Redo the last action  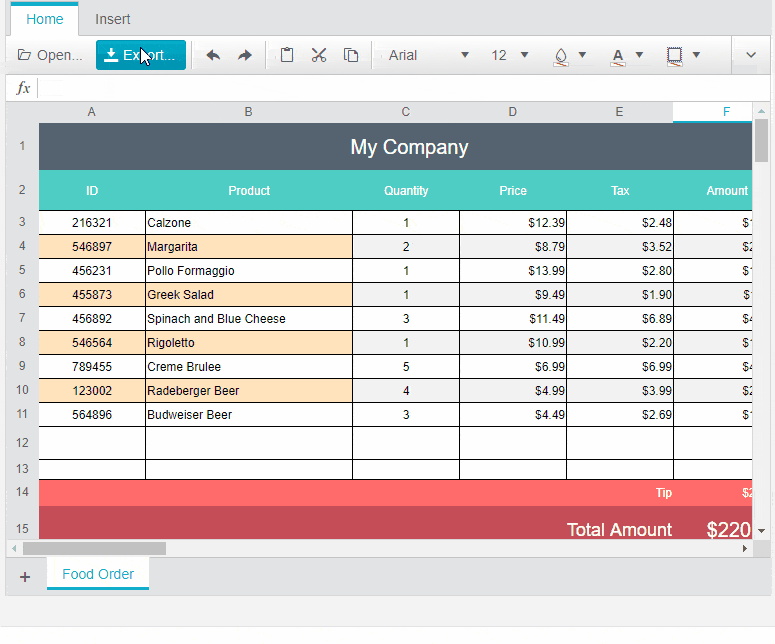[x=245, y=55]
